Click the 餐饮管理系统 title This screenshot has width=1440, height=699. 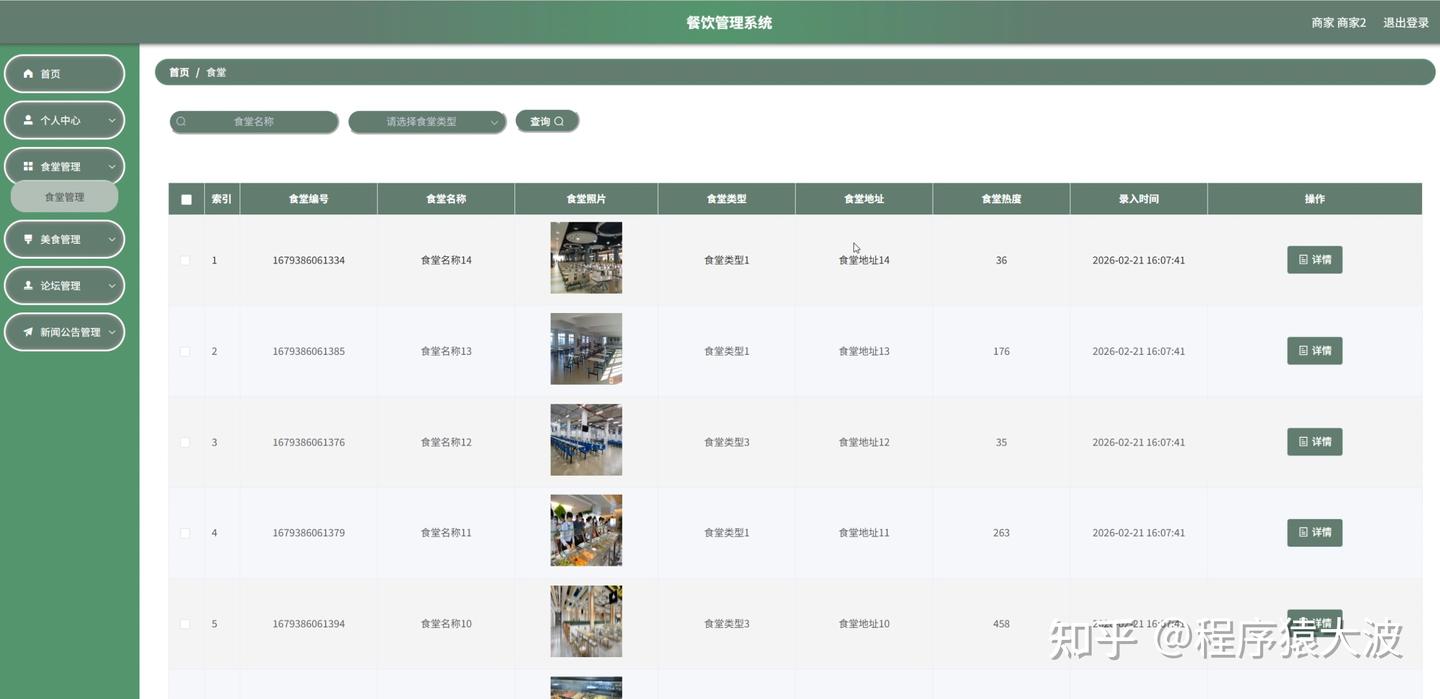click(x=729, y=23)
